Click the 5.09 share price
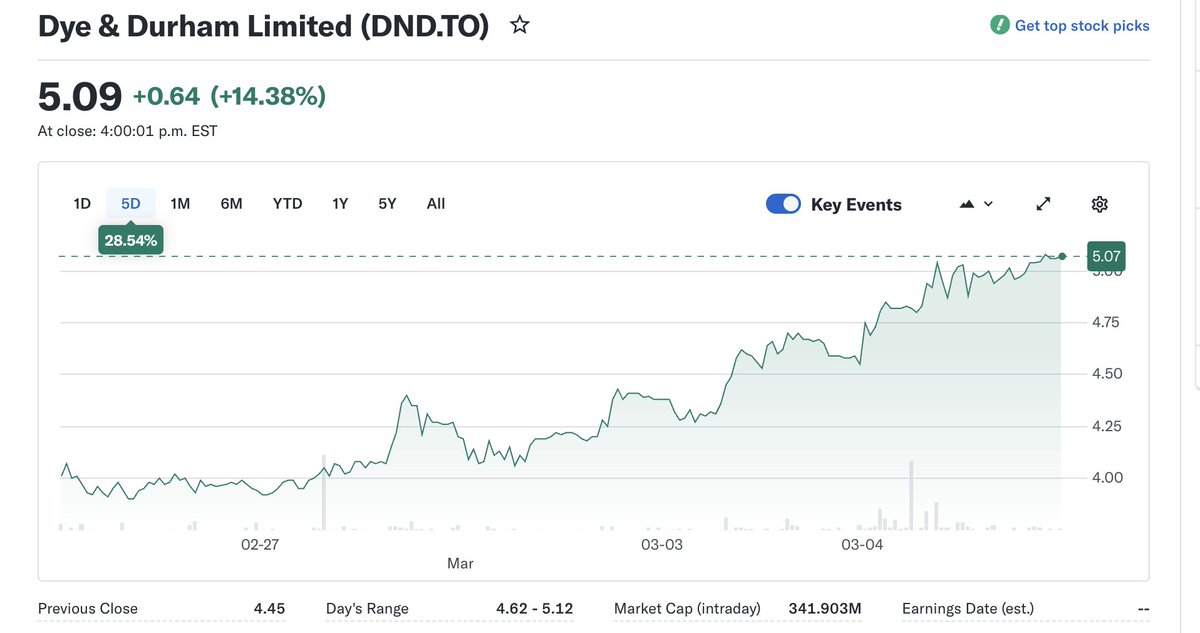This screenshot has width=1200, height=633. tap(80, 96)
